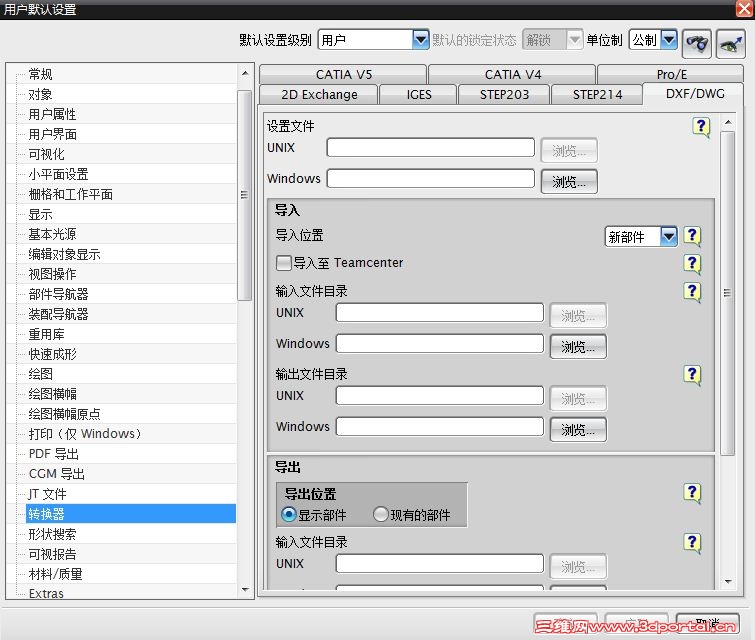
Task: Select 转换器 category
Action: click(131, 514)
